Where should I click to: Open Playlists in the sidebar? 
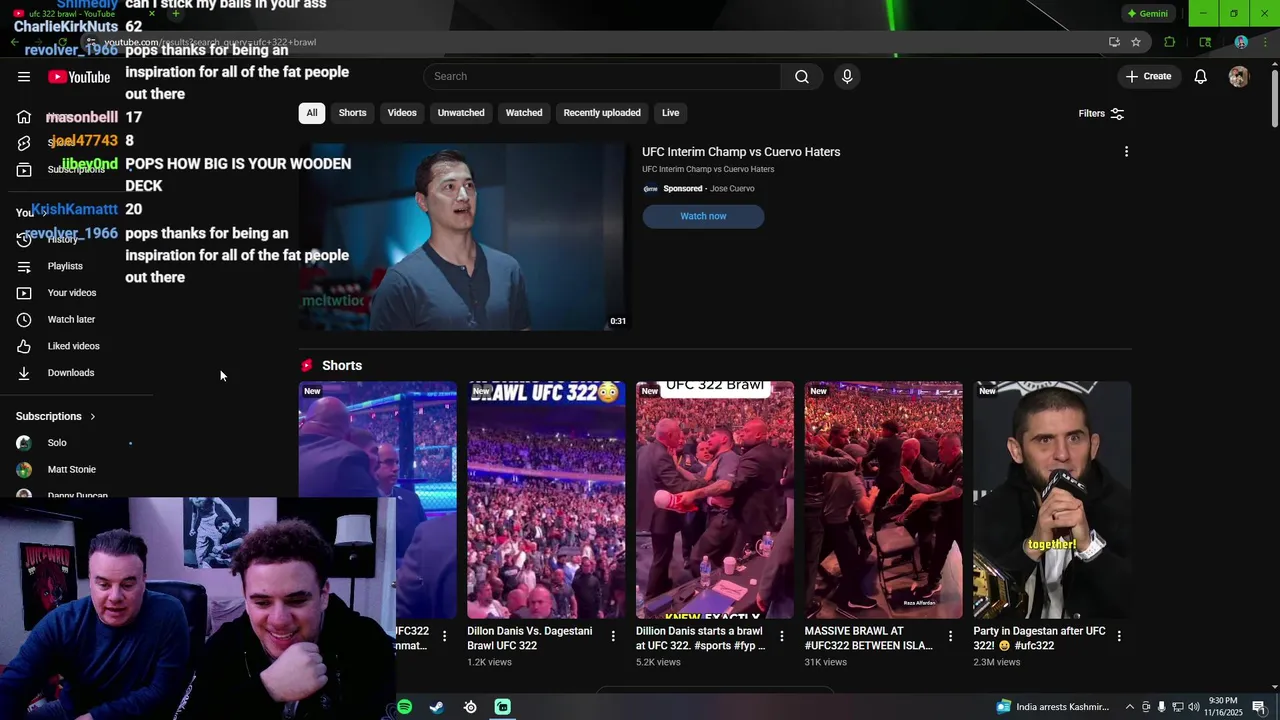pos(65,266)
